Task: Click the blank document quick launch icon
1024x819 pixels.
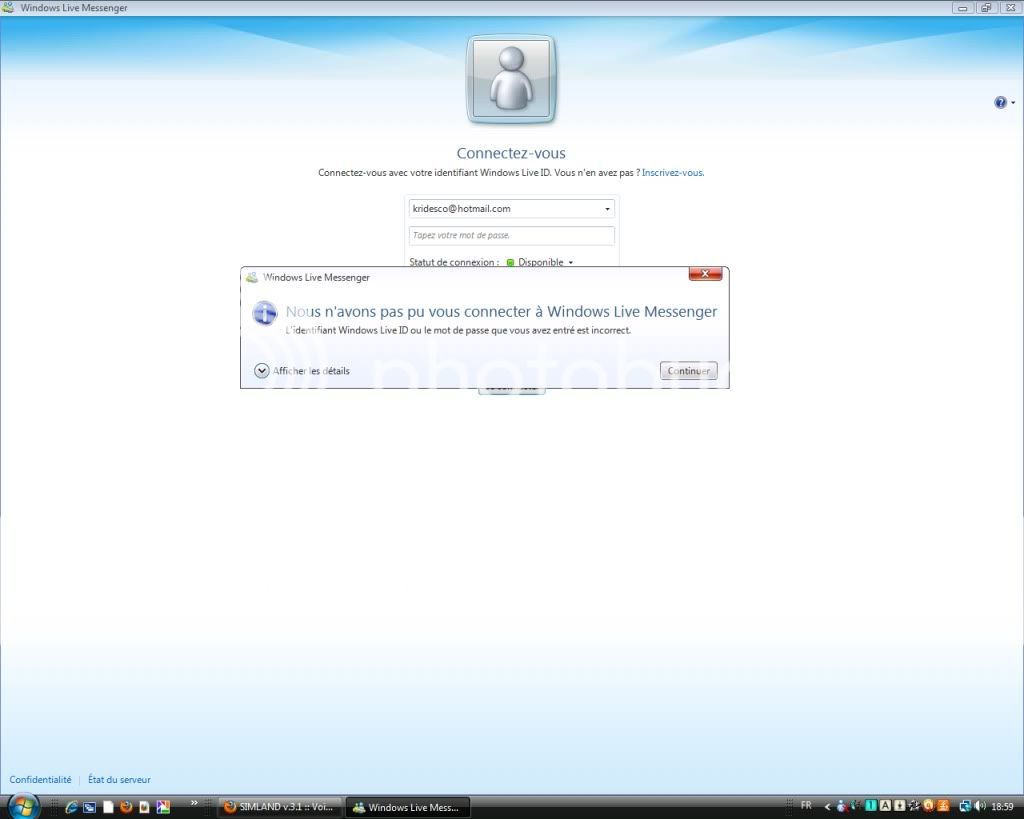Action: point(108,807)
